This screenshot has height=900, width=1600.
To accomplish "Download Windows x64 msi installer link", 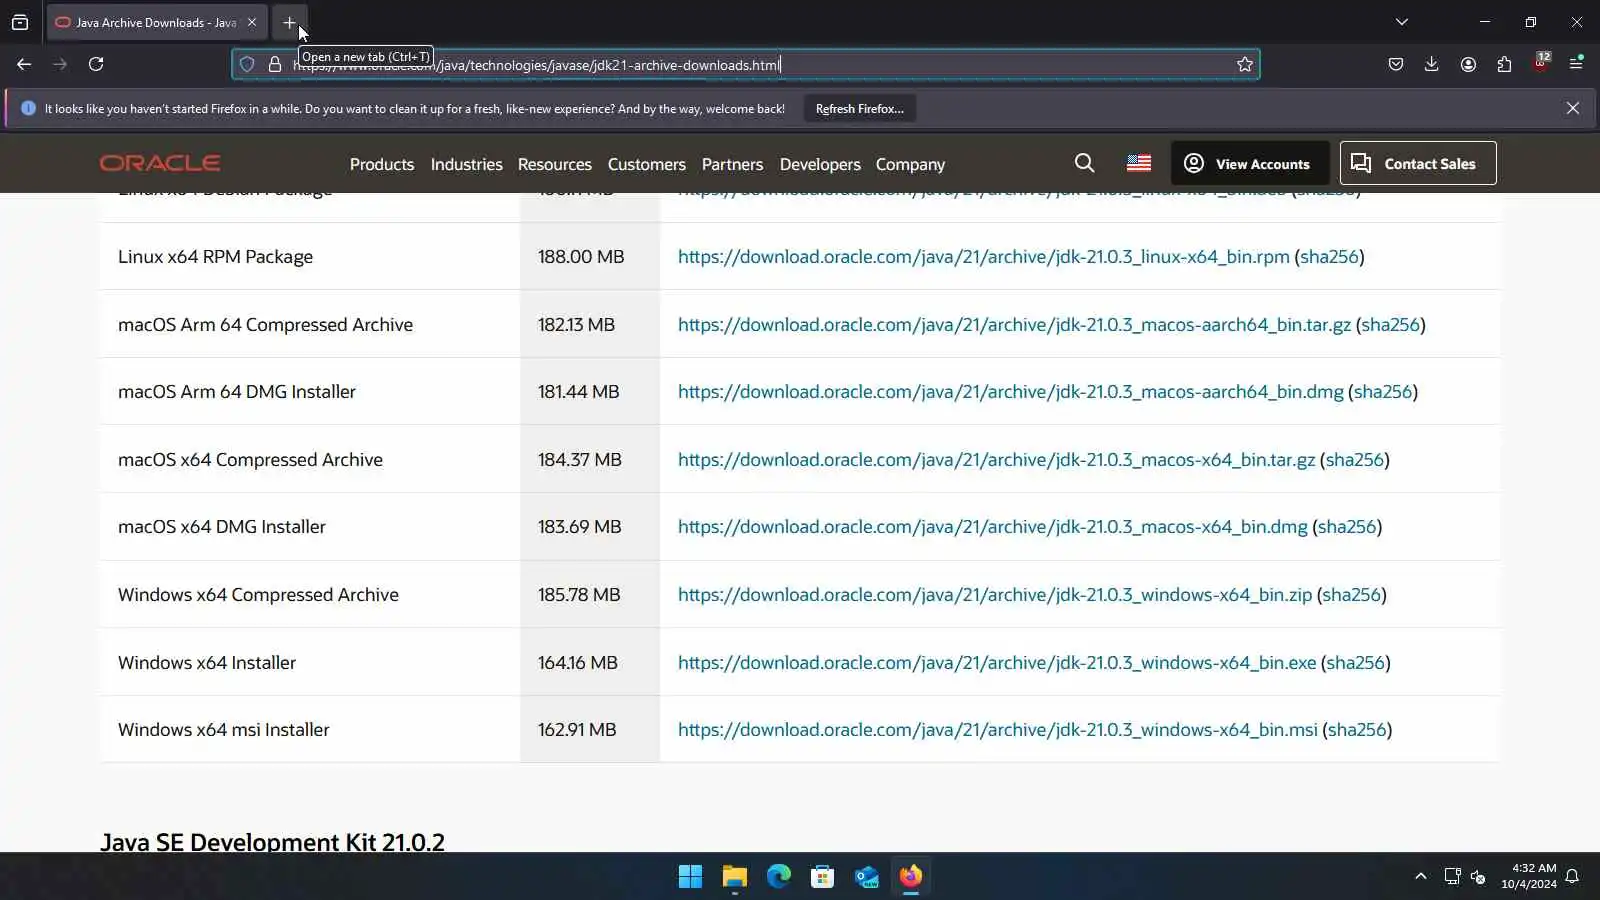I will tap(998, 730).
